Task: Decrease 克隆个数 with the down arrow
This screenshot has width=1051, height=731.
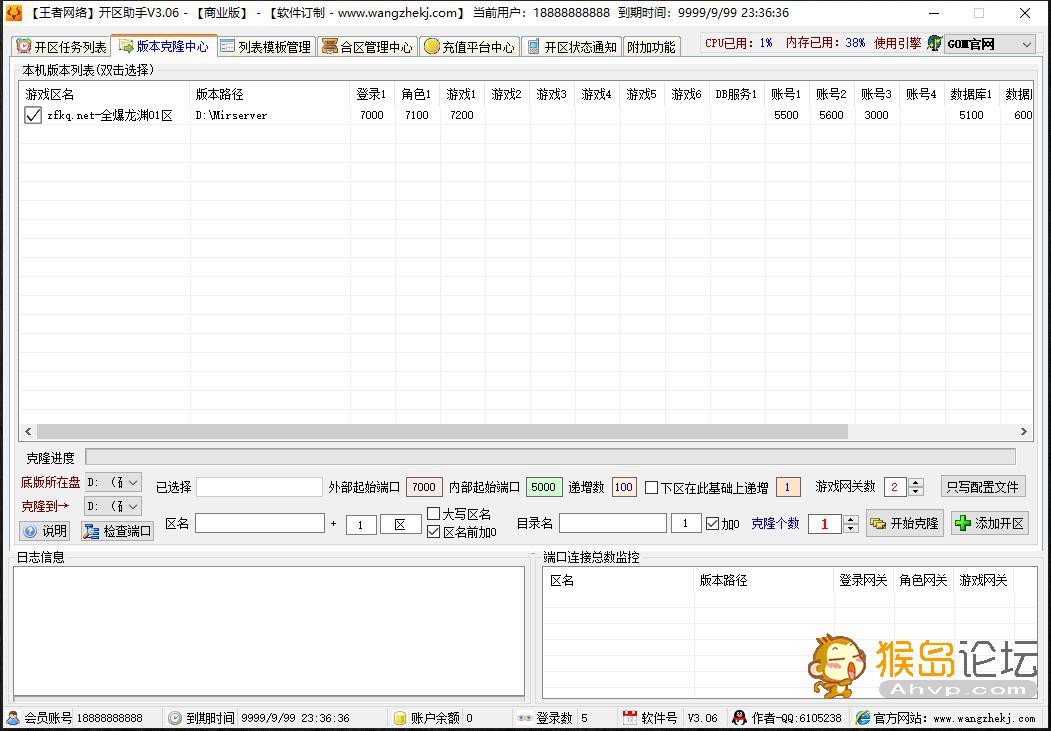Action: (x=851, y=528)
